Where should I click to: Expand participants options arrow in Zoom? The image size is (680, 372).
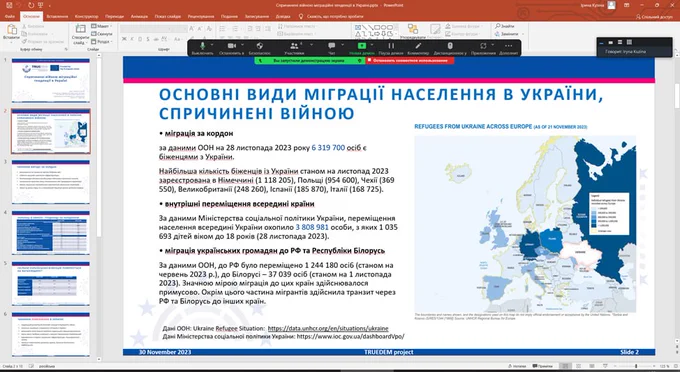312,45
